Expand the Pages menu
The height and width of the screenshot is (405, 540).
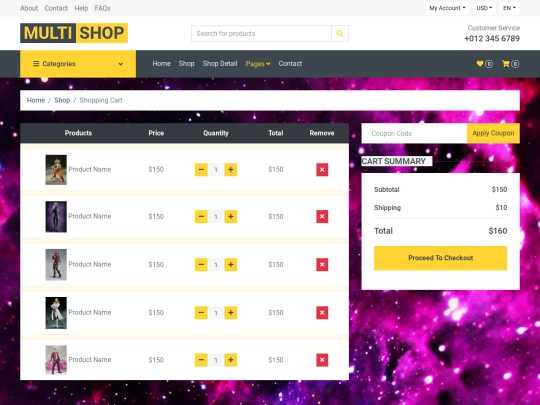pyautogui.click(x=258, y=64)
